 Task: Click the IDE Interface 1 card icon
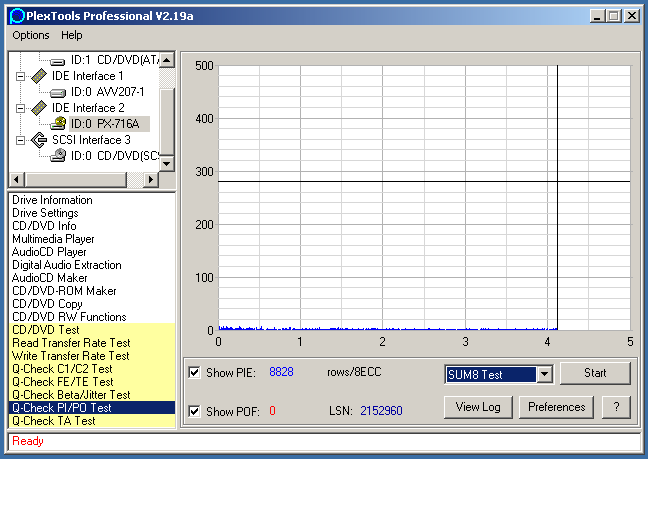point(38,76)
